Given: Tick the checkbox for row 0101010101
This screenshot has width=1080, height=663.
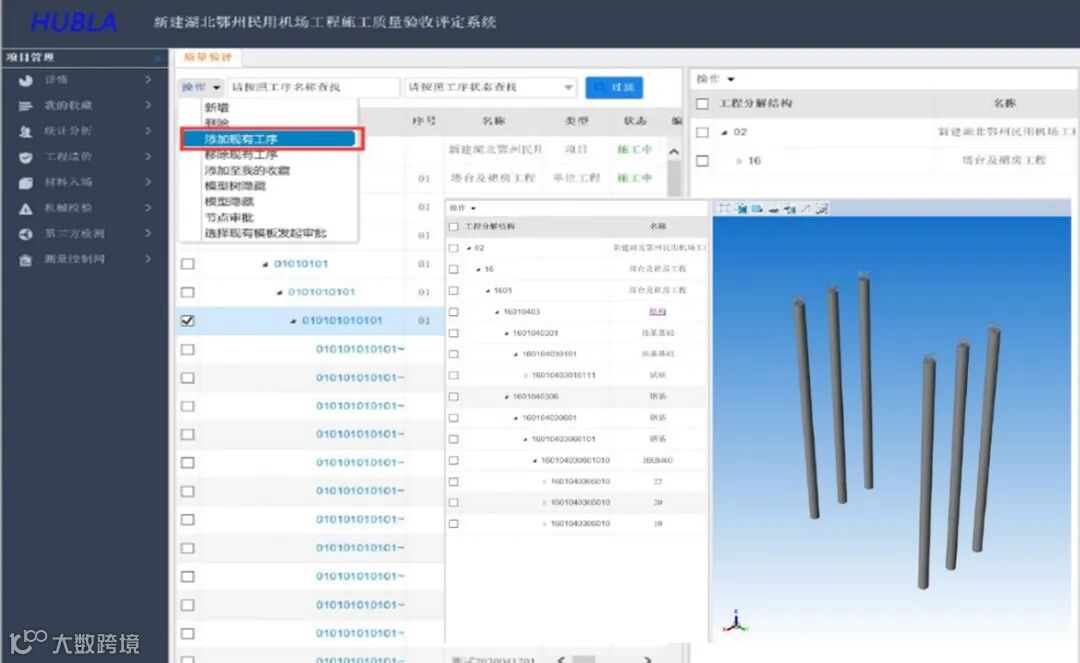Looking at the screenshot, I should pyautogui.click(x=187, y=292).
